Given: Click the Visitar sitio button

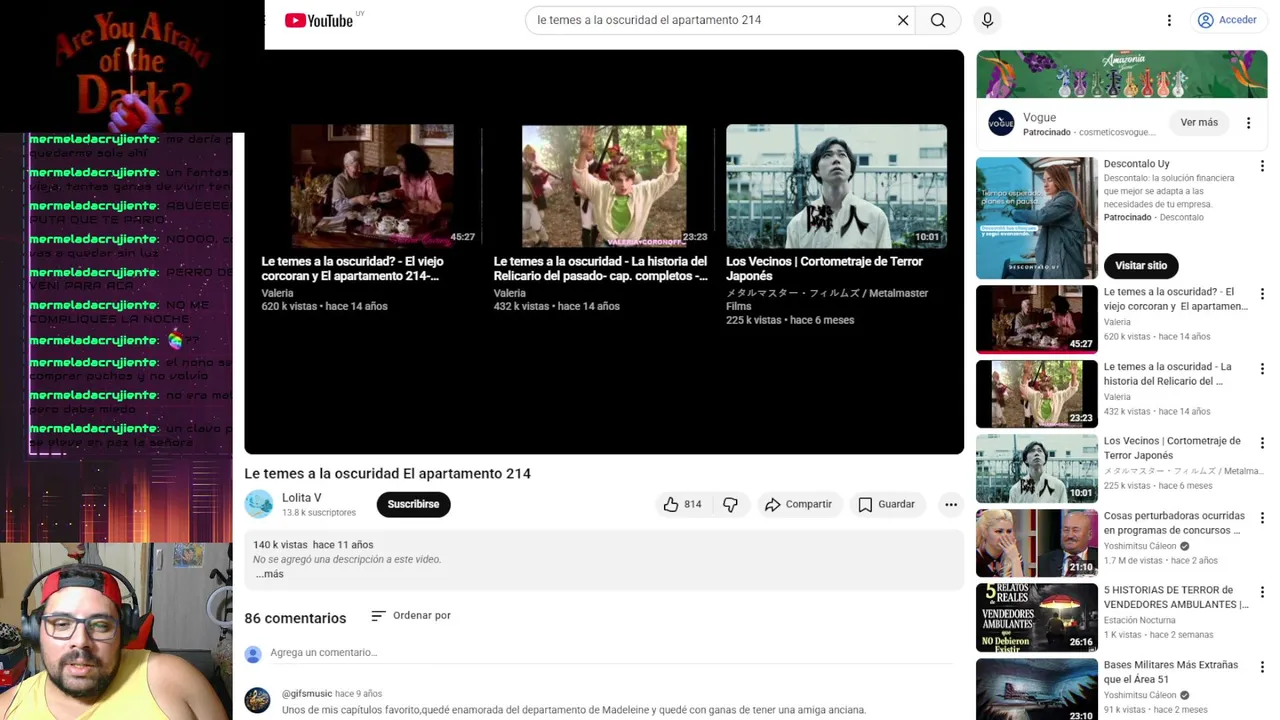Looking at the screenshot, I should point(1141,265).
